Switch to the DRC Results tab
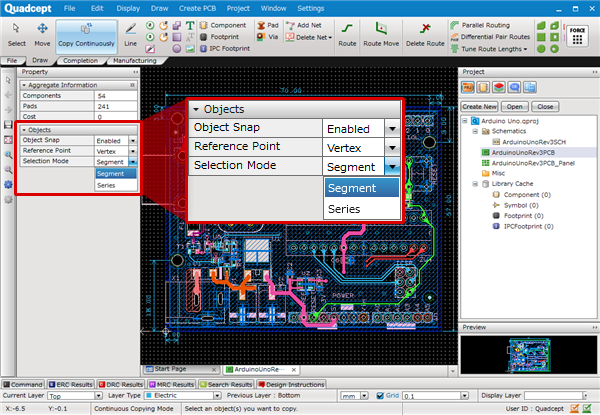Screen dimensions: 600x415 tap(121, 384)
